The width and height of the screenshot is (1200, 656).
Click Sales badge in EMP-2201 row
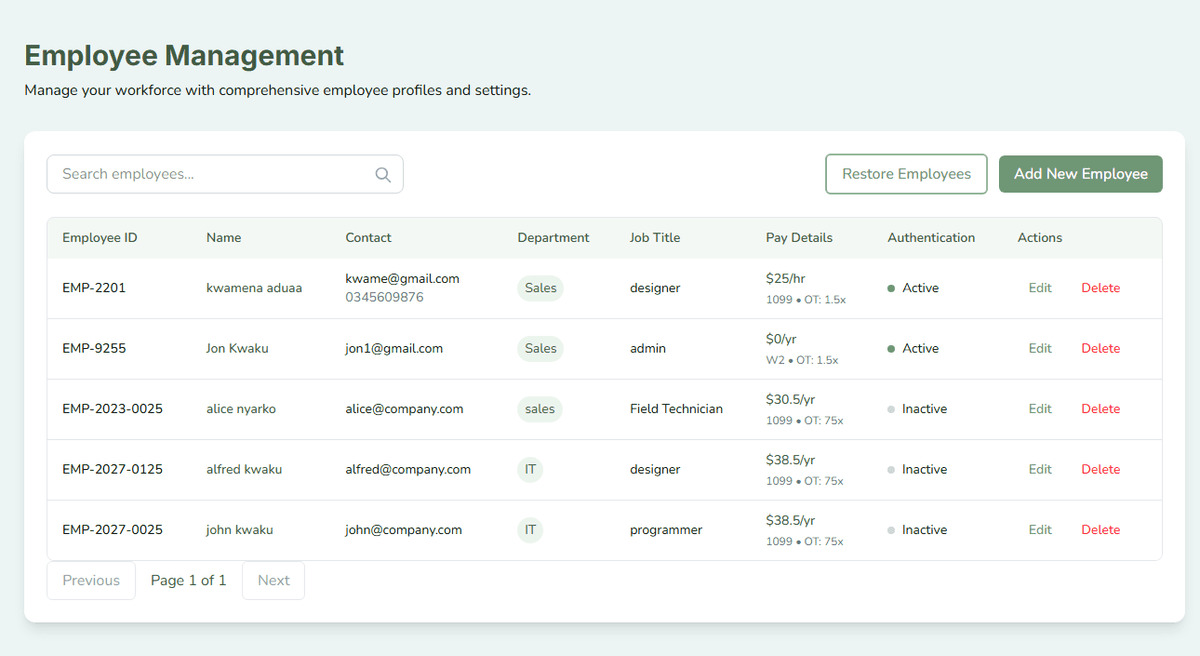click(x=541, y=288)
